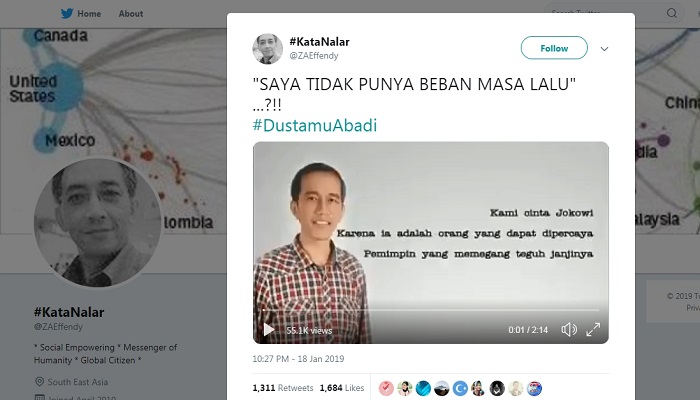This screenshot has height=400, width=700.
Task: Click the South East Asia location pin icon
Action: coord(39,382)
